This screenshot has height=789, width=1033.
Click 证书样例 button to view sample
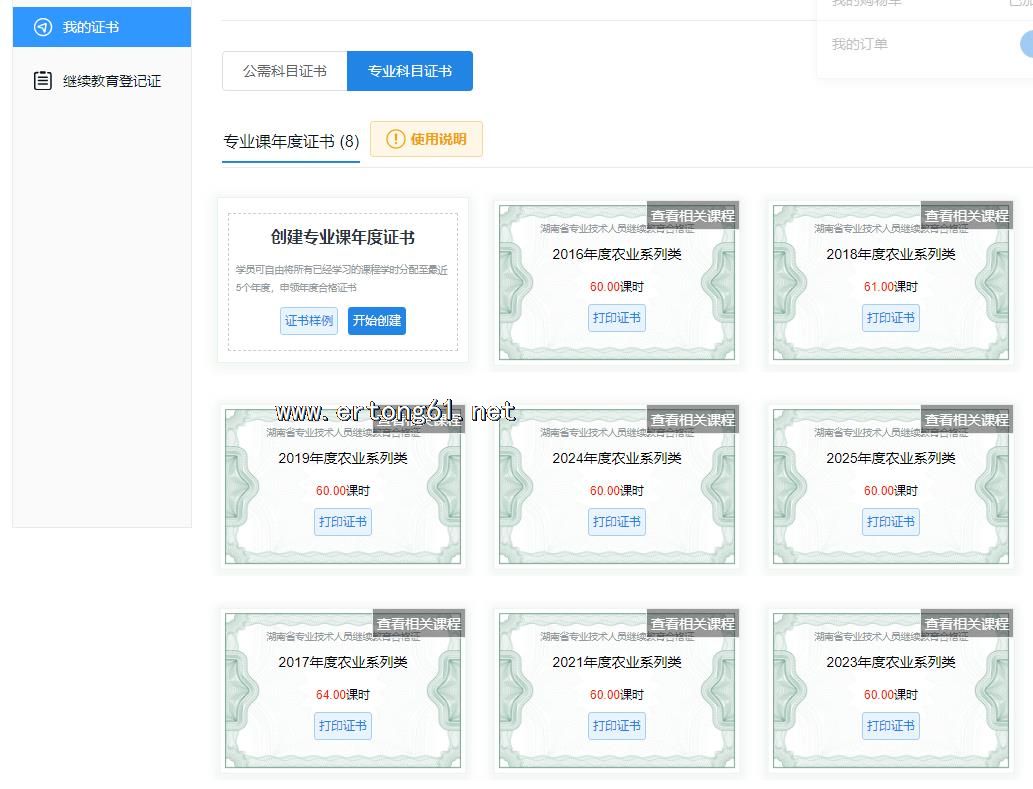coord(309,321)
